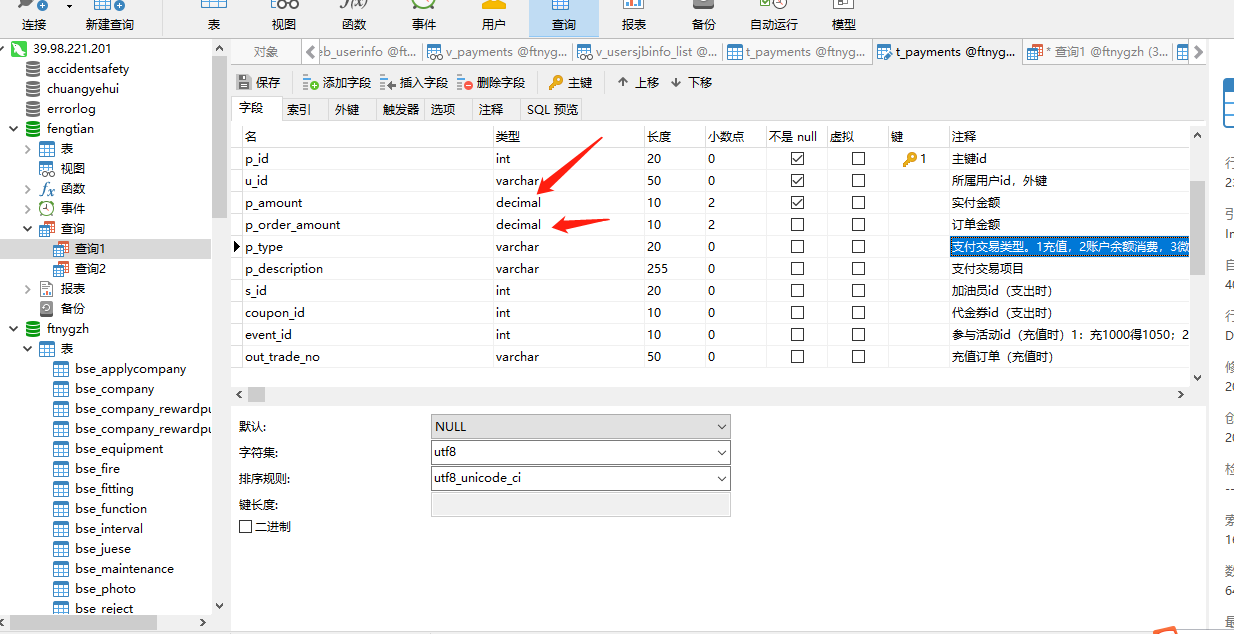The height and width of the screenshot is (634, 1234).
Task: Switch to the 索引 (Index) tab
Action: (x=298, y=110)
